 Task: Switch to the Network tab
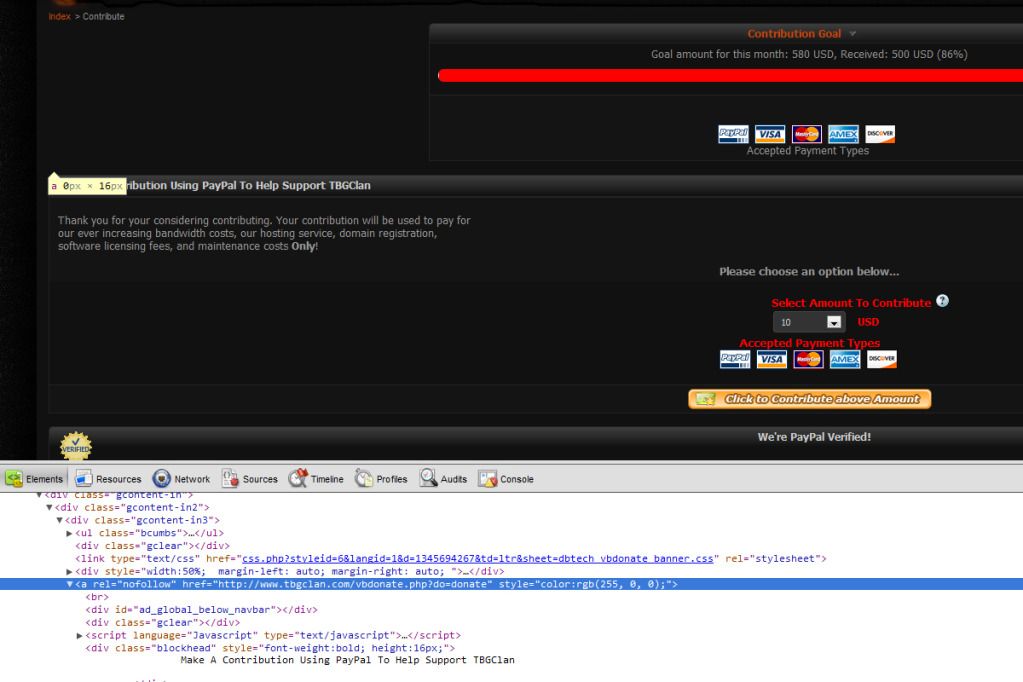coord(181,479)
